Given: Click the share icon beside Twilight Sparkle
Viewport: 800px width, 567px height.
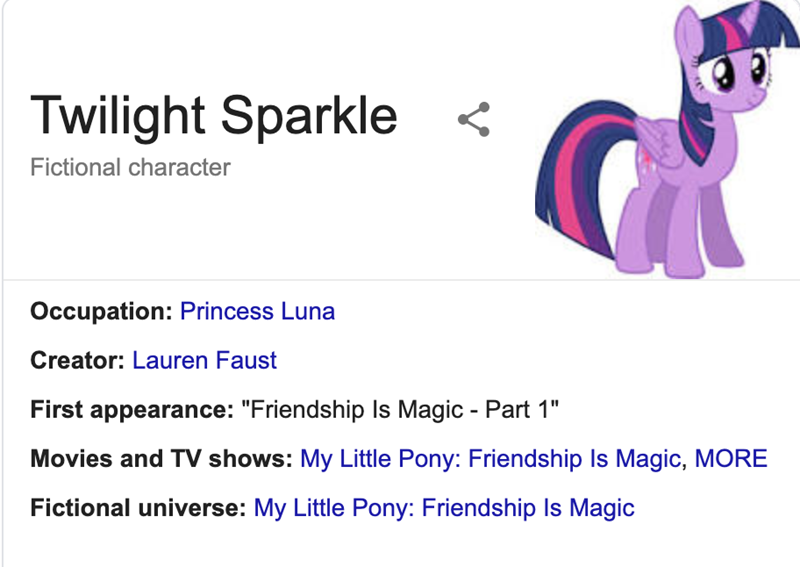Looking at the screenshot, I should point(473,119).
